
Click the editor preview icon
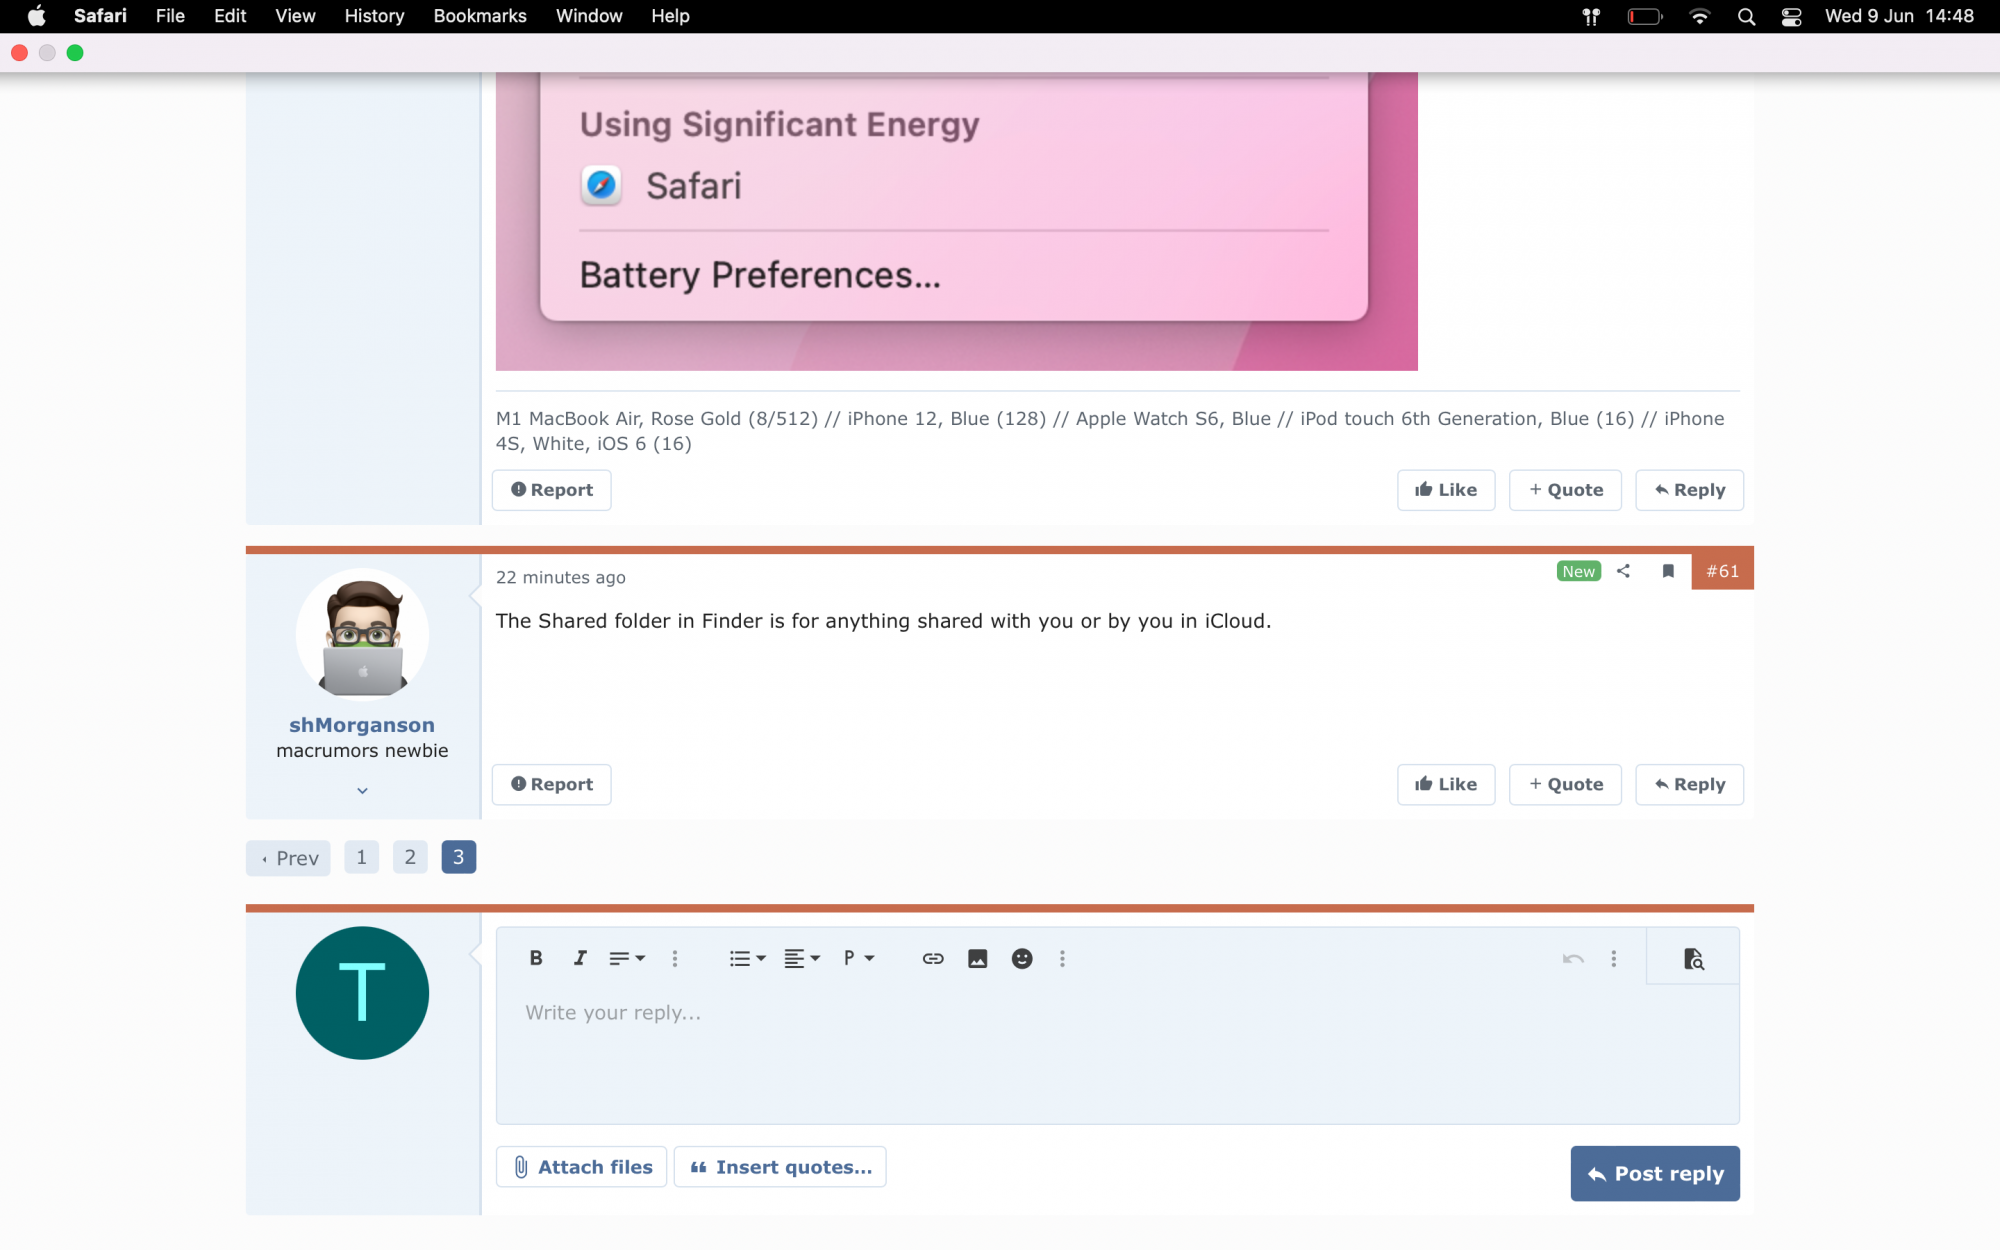click(1692, 958)
